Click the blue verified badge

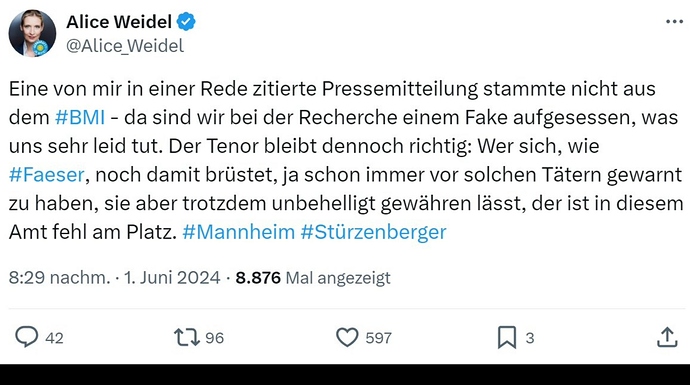(x=186, y=22)
